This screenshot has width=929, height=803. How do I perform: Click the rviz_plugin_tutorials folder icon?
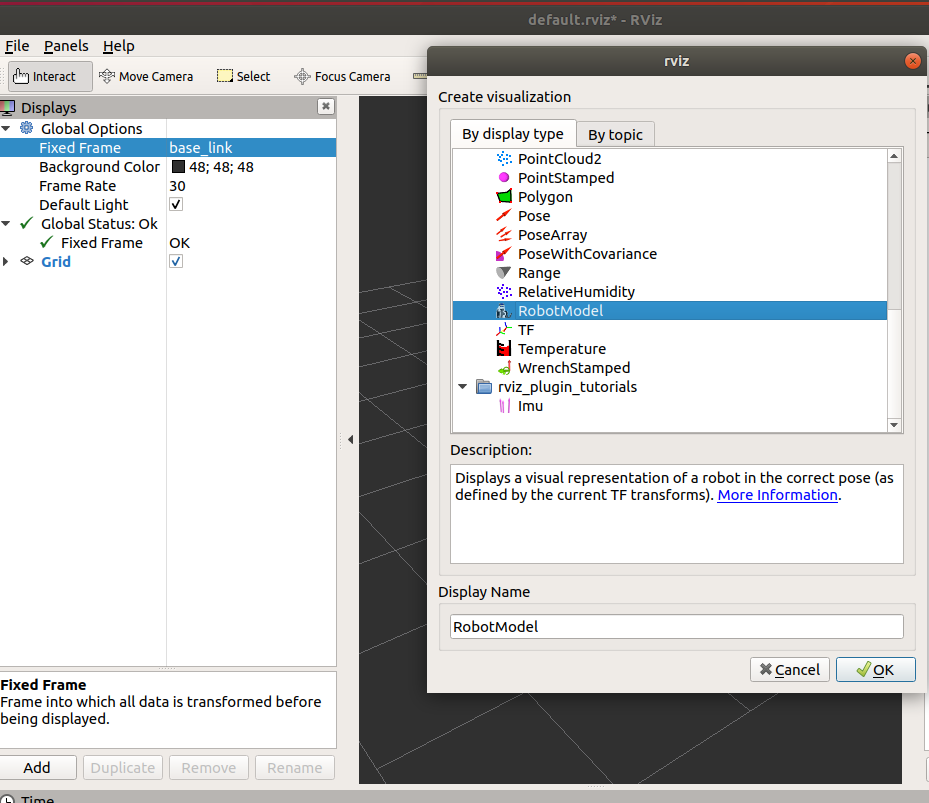pyautogui.click(x=484, y=387)
